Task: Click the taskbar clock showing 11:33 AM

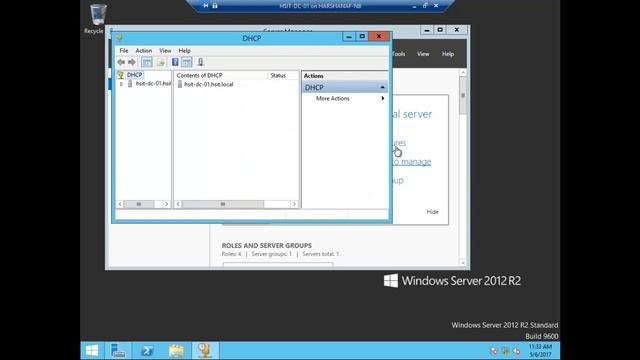Action: click(540, 351)
